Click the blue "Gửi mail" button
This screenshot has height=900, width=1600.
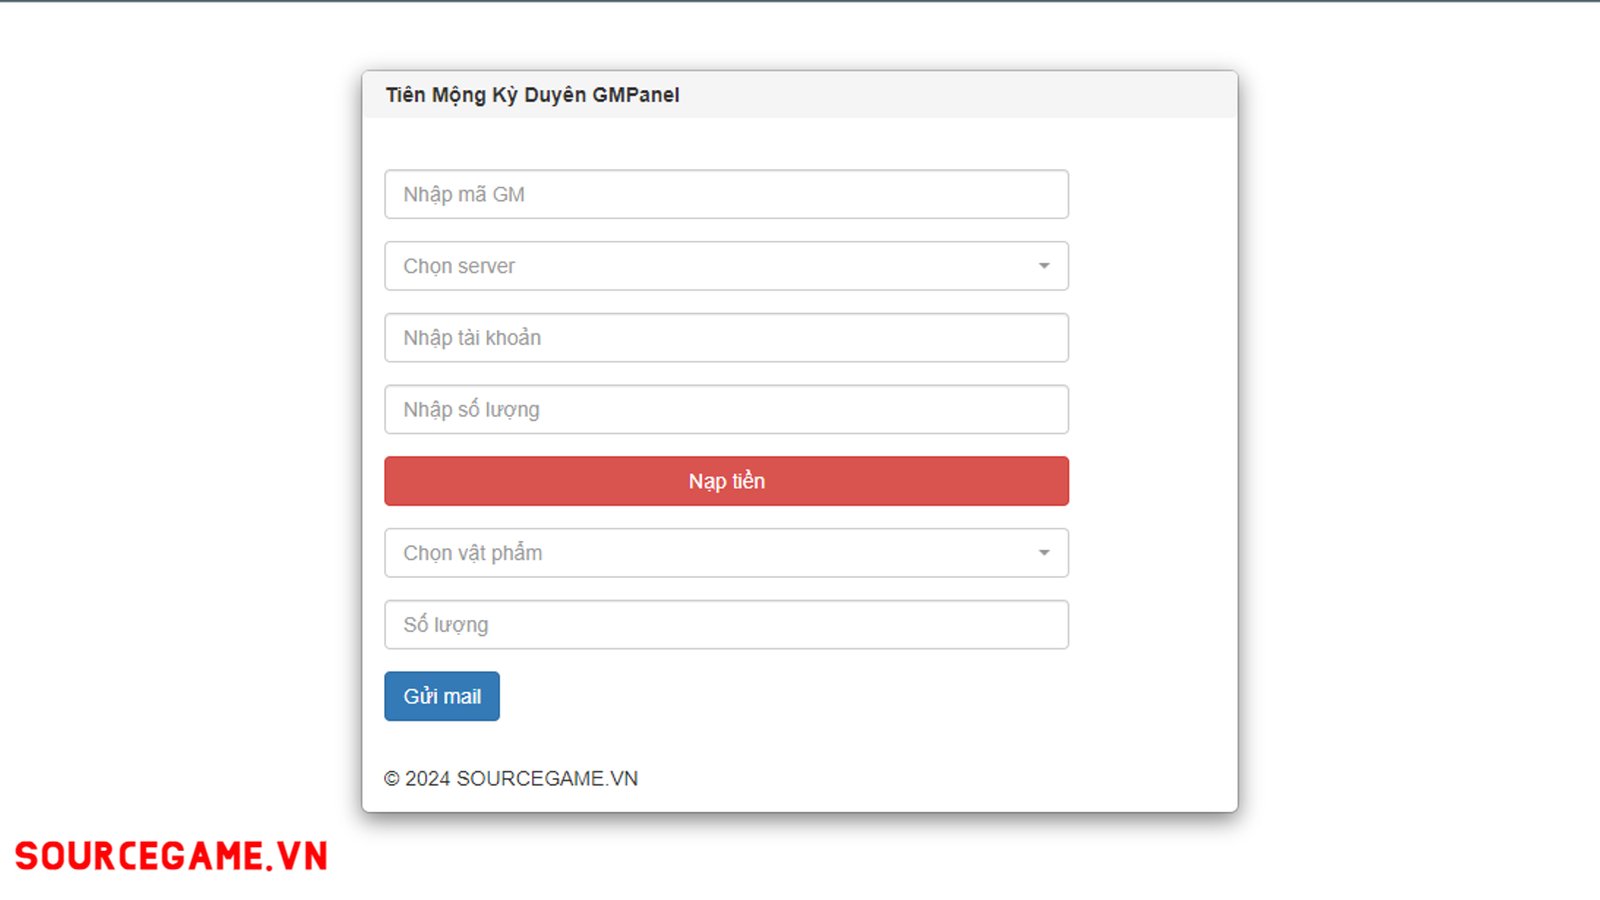442,696
